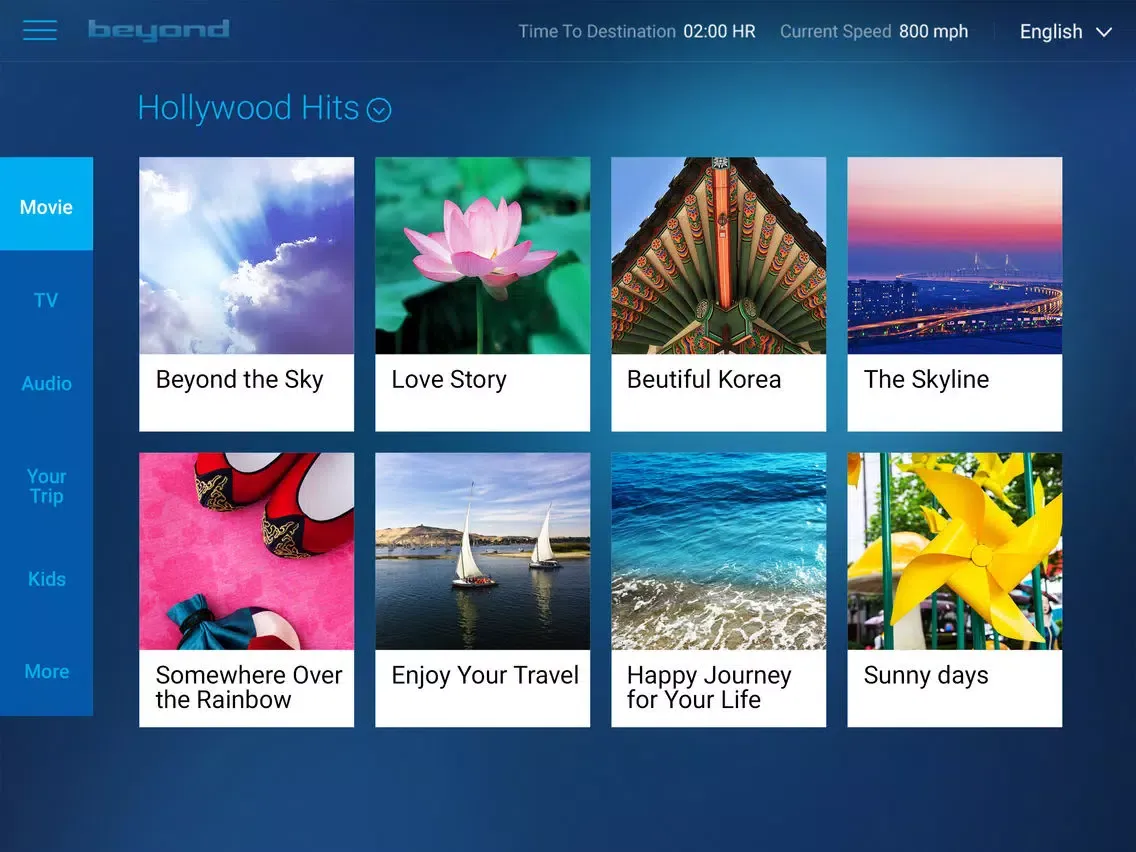Go to the Kids sidebar tab
Image resolution: width=1136 pixels, height=852 pixels.
point(46,579)
